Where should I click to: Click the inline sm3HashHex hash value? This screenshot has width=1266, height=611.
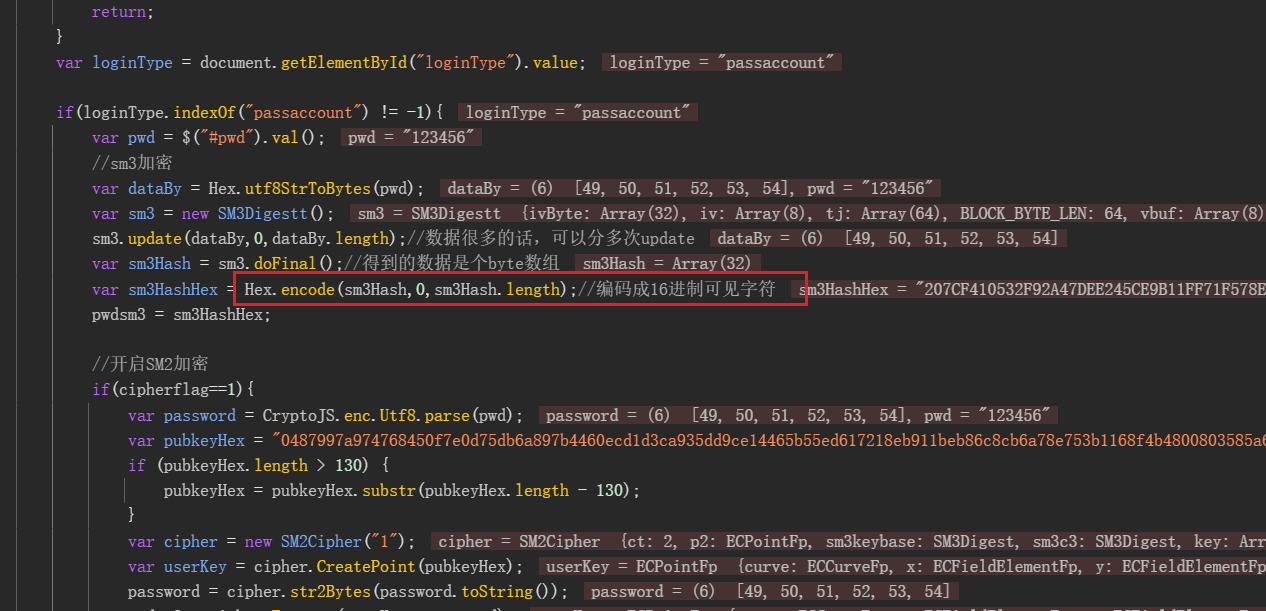click(x=1030, y=289)
